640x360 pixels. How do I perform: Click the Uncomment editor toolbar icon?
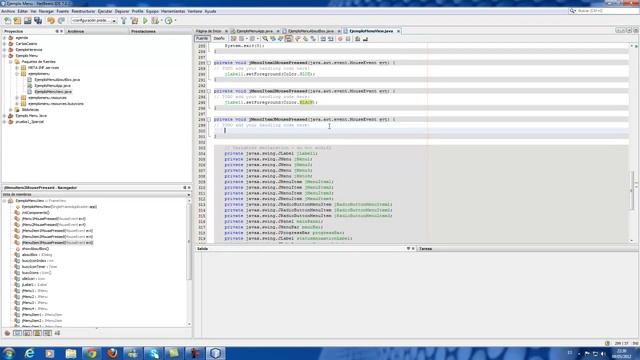pos(365,39)
